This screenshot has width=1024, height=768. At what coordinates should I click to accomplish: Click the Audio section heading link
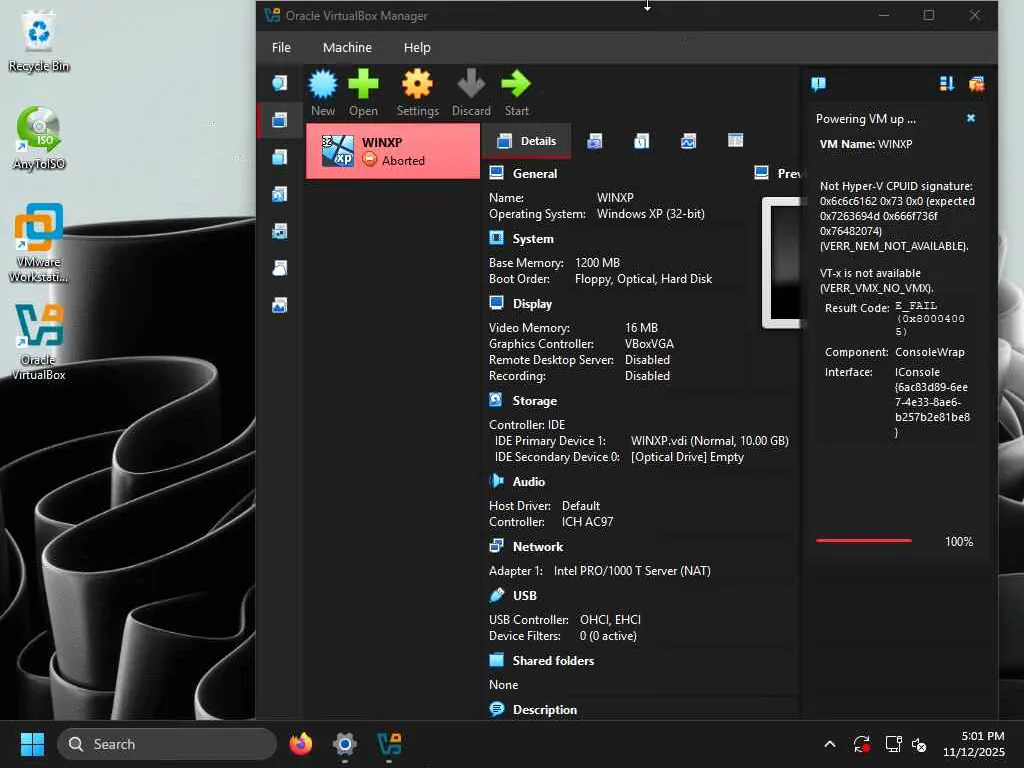coord(529,482)
